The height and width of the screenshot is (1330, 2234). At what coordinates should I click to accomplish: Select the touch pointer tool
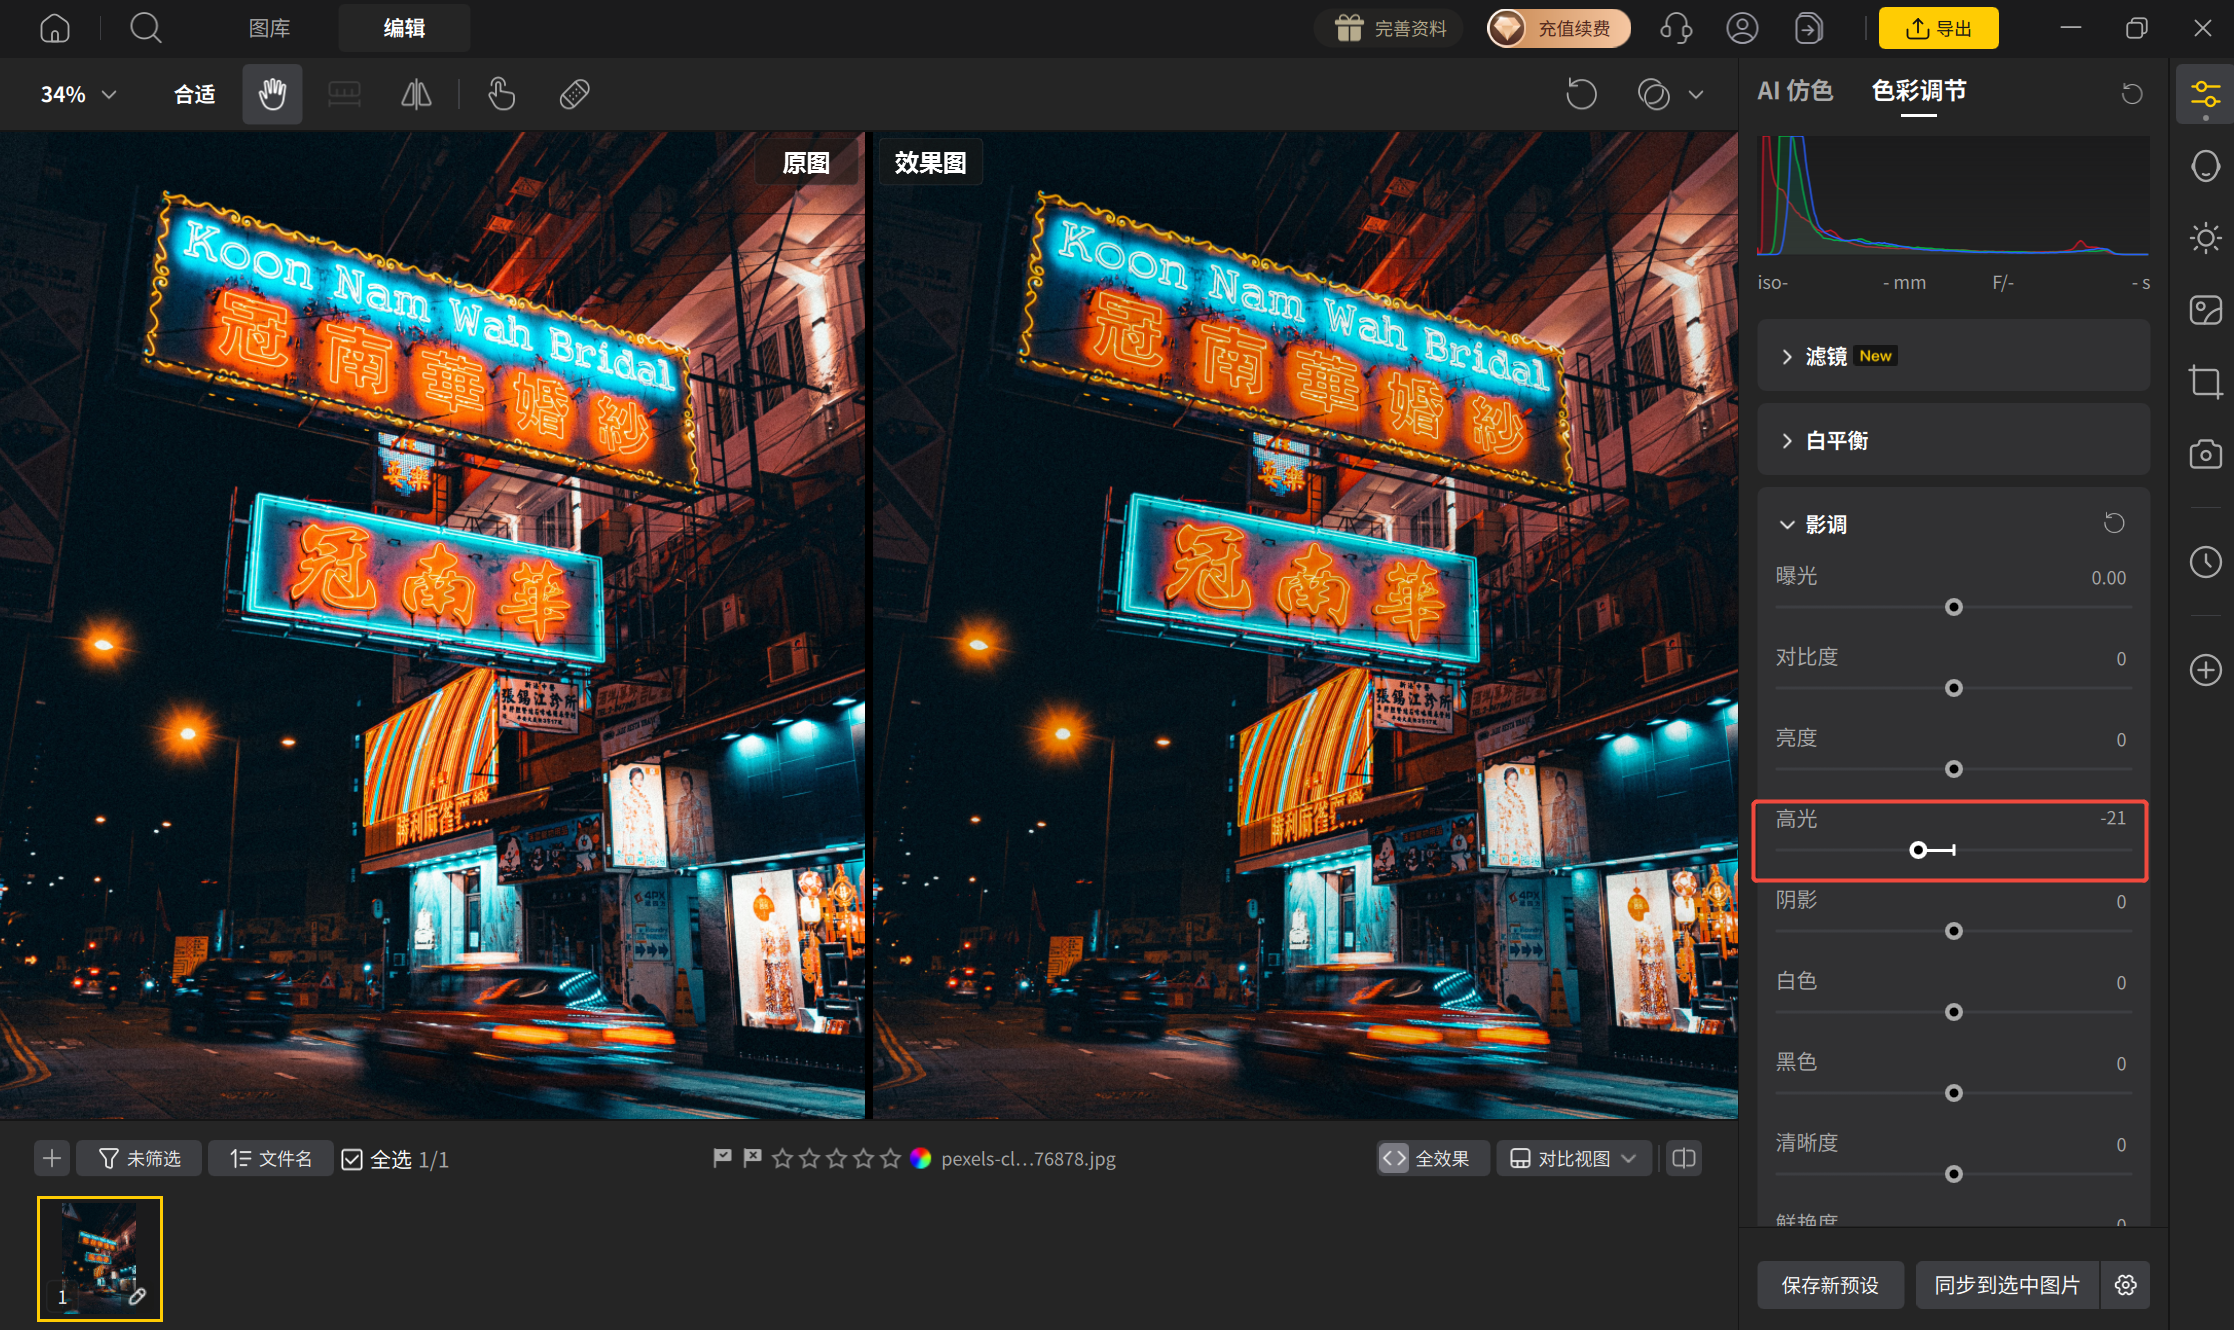coord(501,94)
